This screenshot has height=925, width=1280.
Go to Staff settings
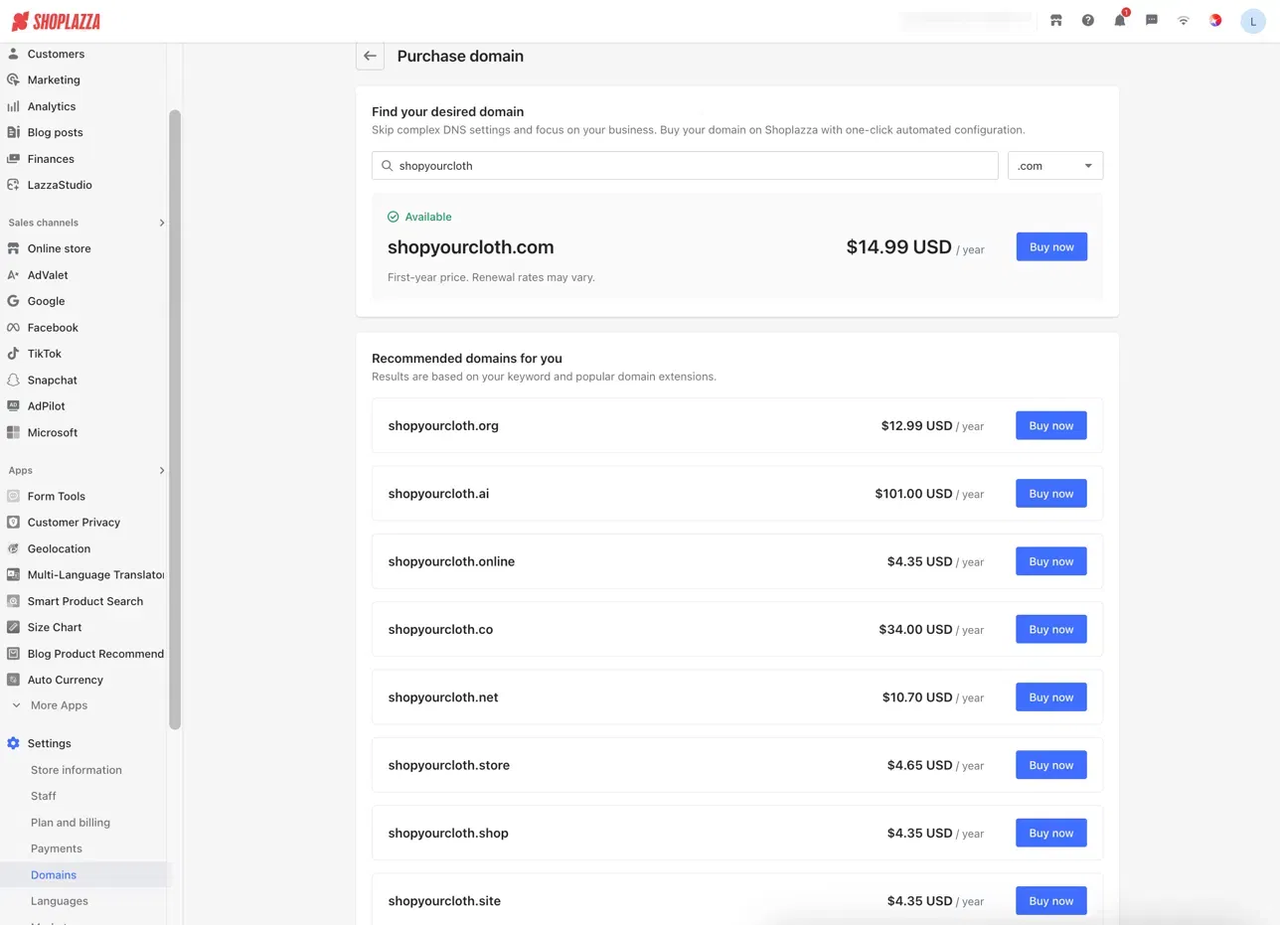tap(43, 796)
